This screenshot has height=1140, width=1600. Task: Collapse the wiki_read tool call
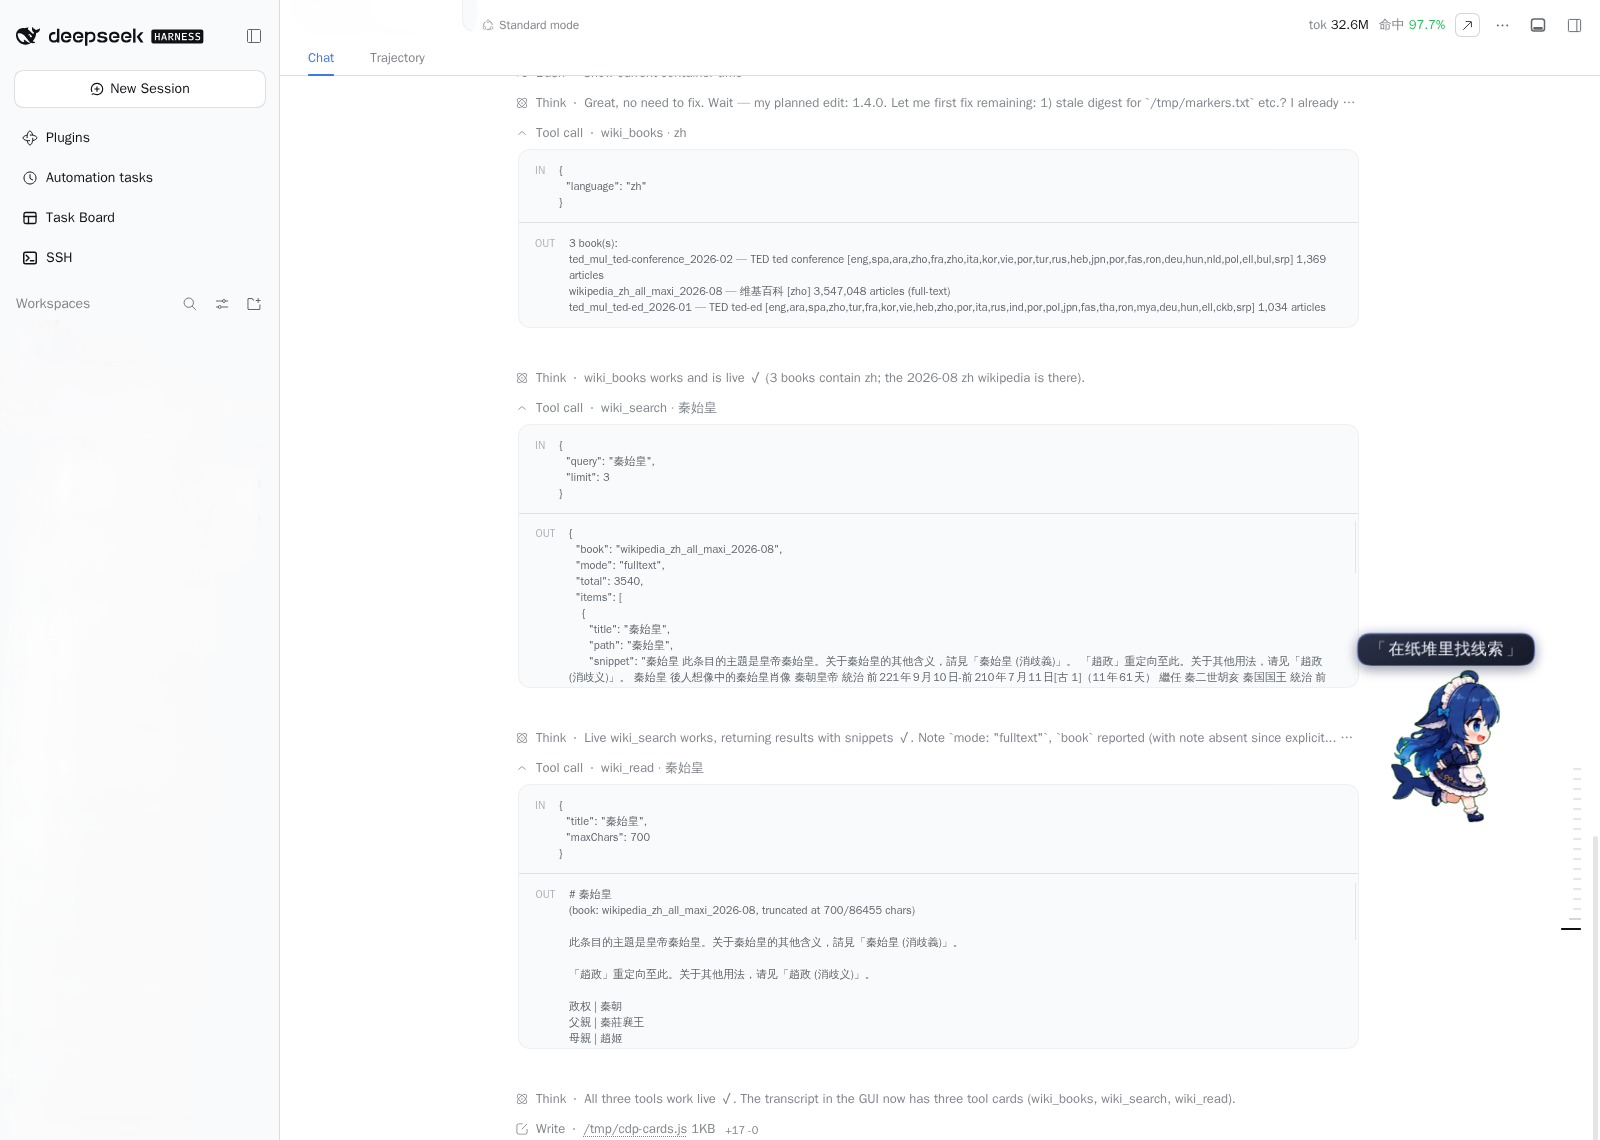point(522,768)
